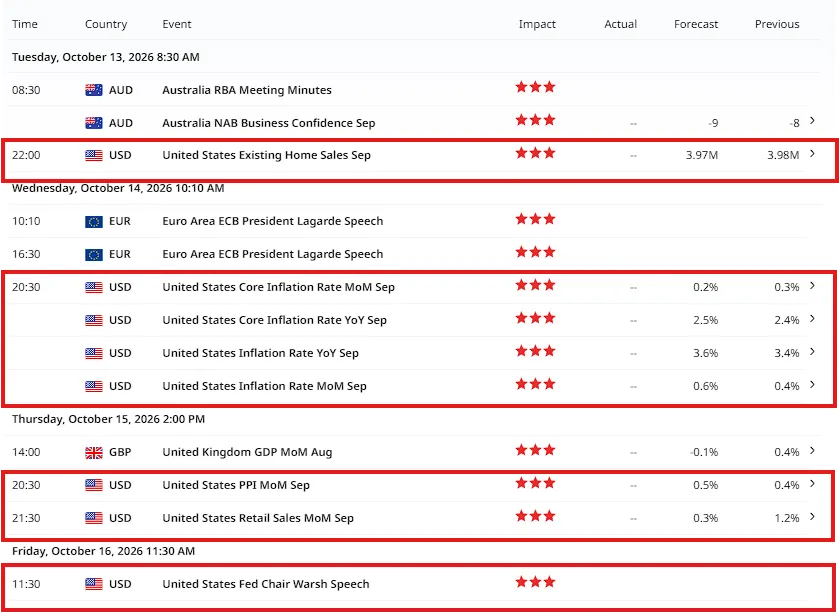The image size is (840, 613).
Task: Click EU flag in 16:30 Lagarde Speech row
Action: pyautogui.click(x=94, y=255)
